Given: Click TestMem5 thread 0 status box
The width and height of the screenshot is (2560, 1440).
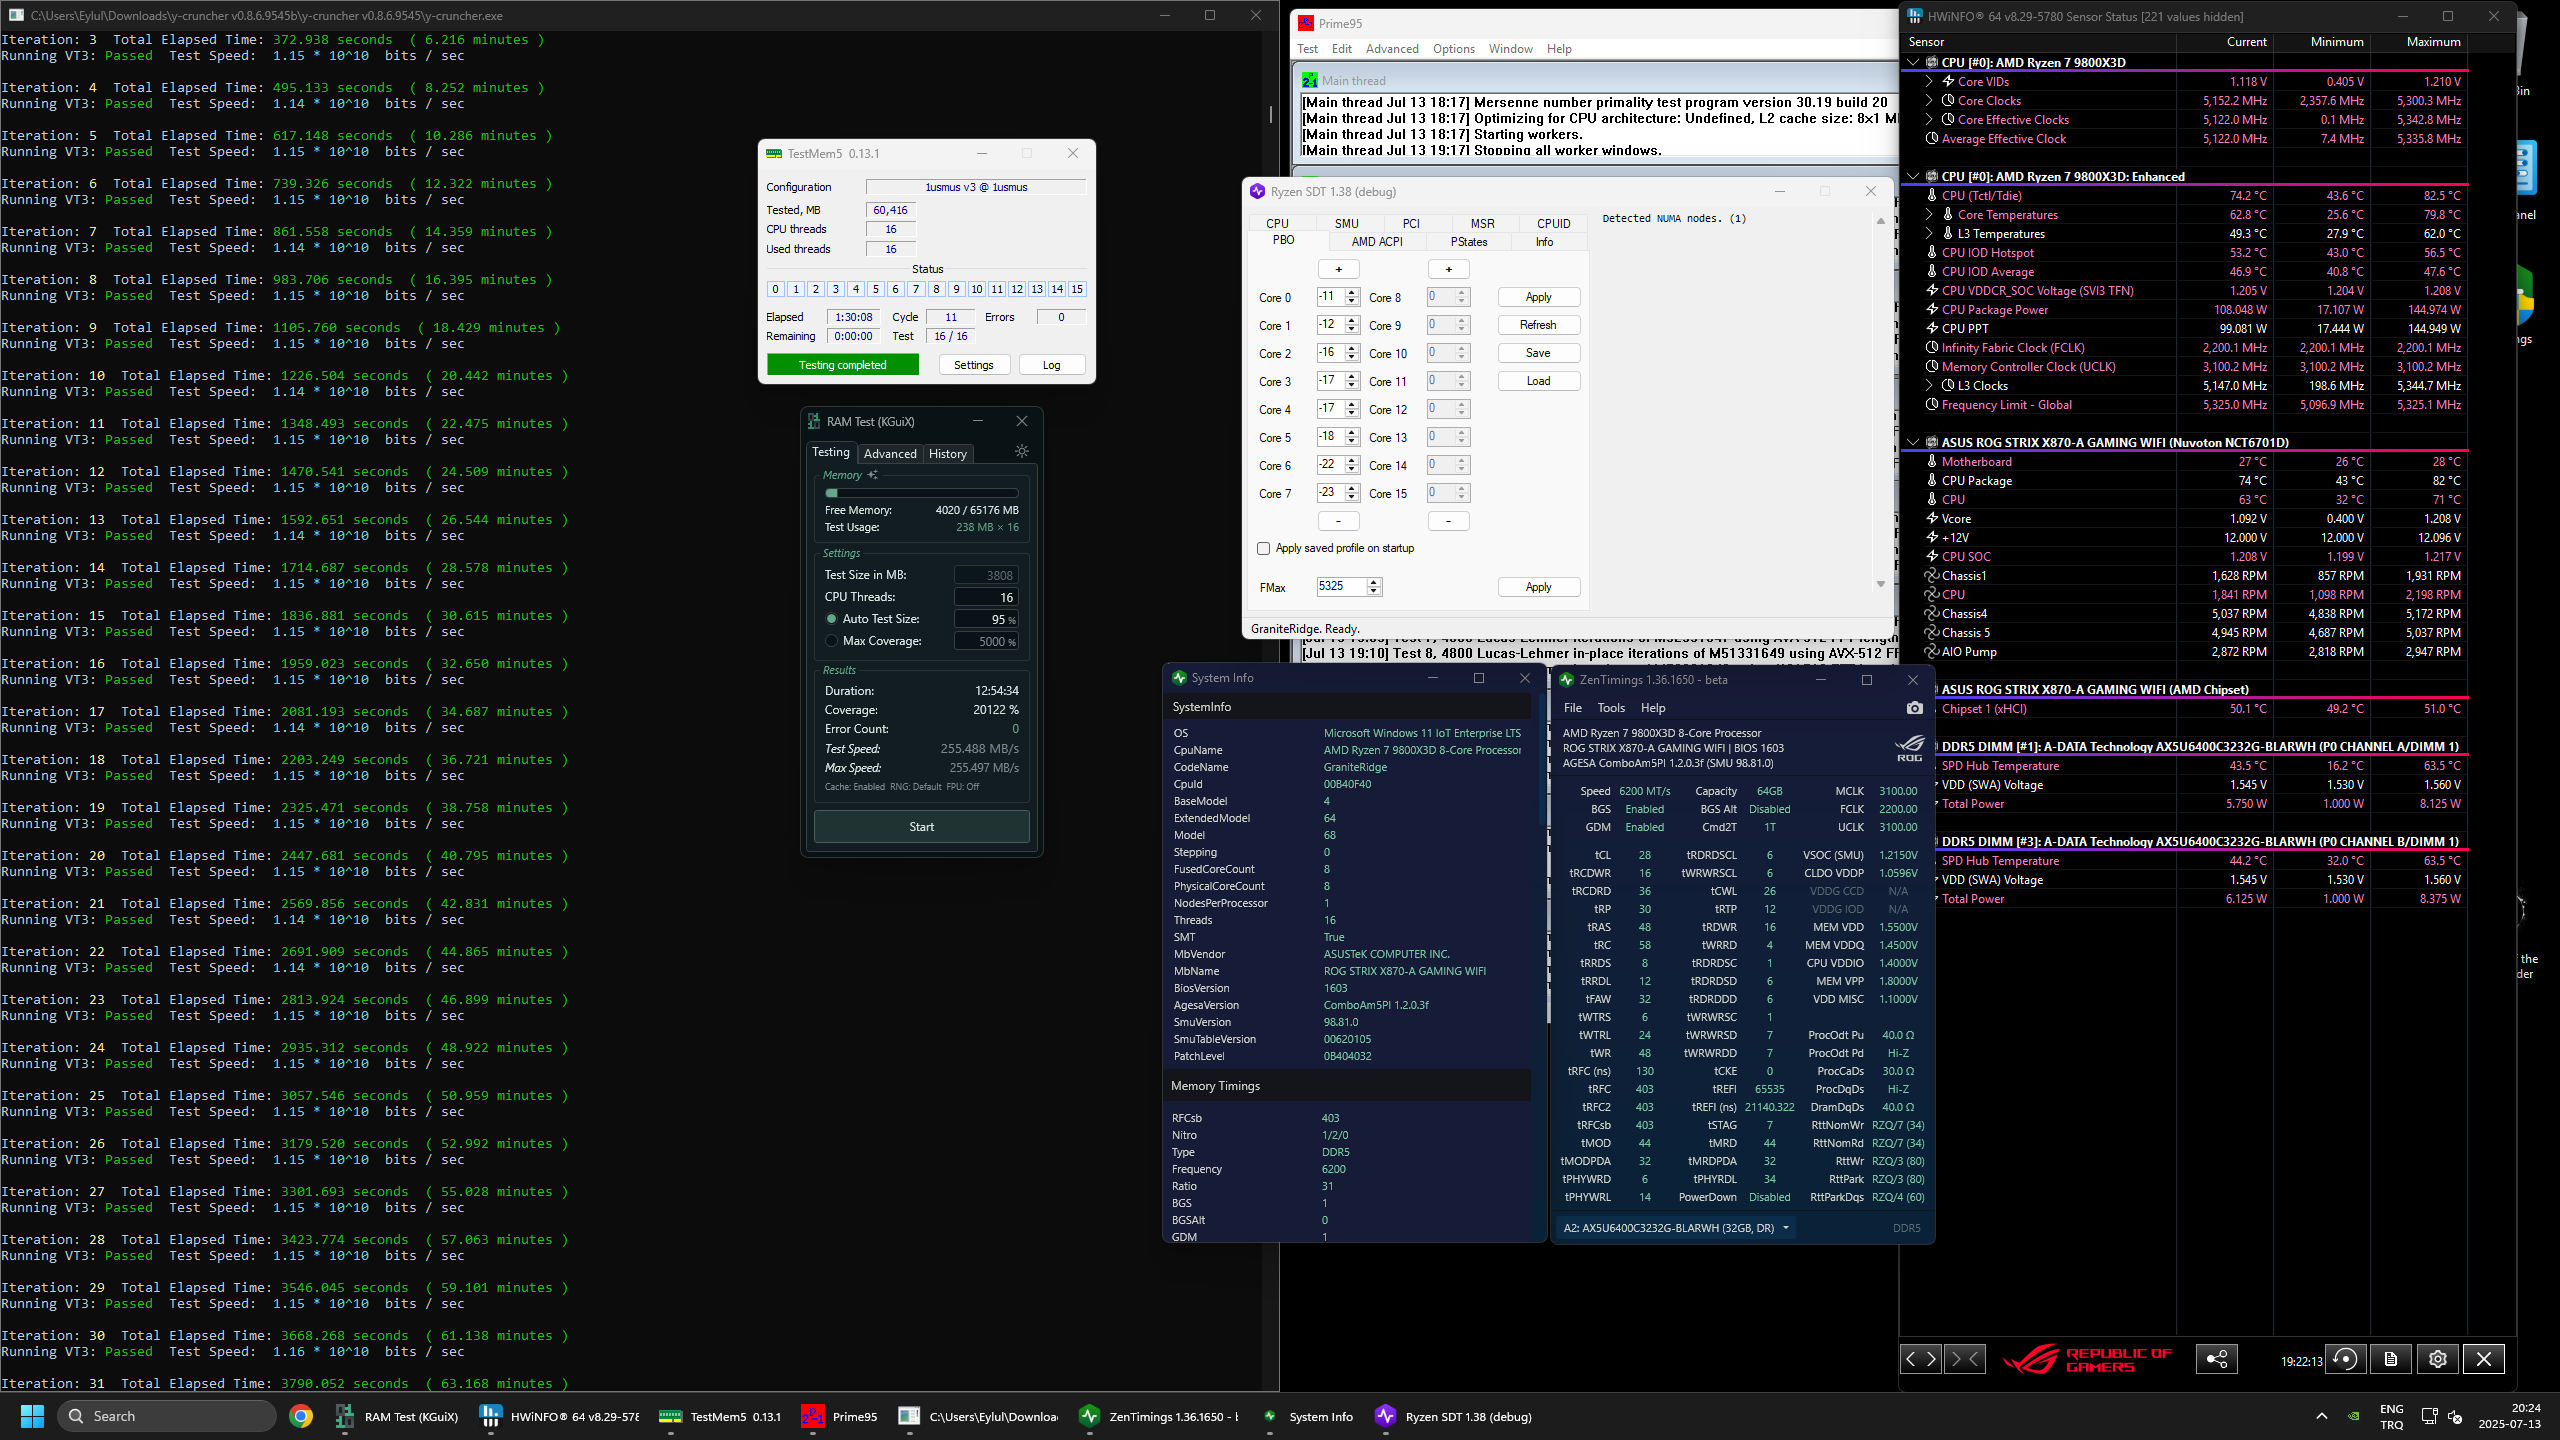Looking at the screenshot, I should pyautogui.click(x=775, y=289).
